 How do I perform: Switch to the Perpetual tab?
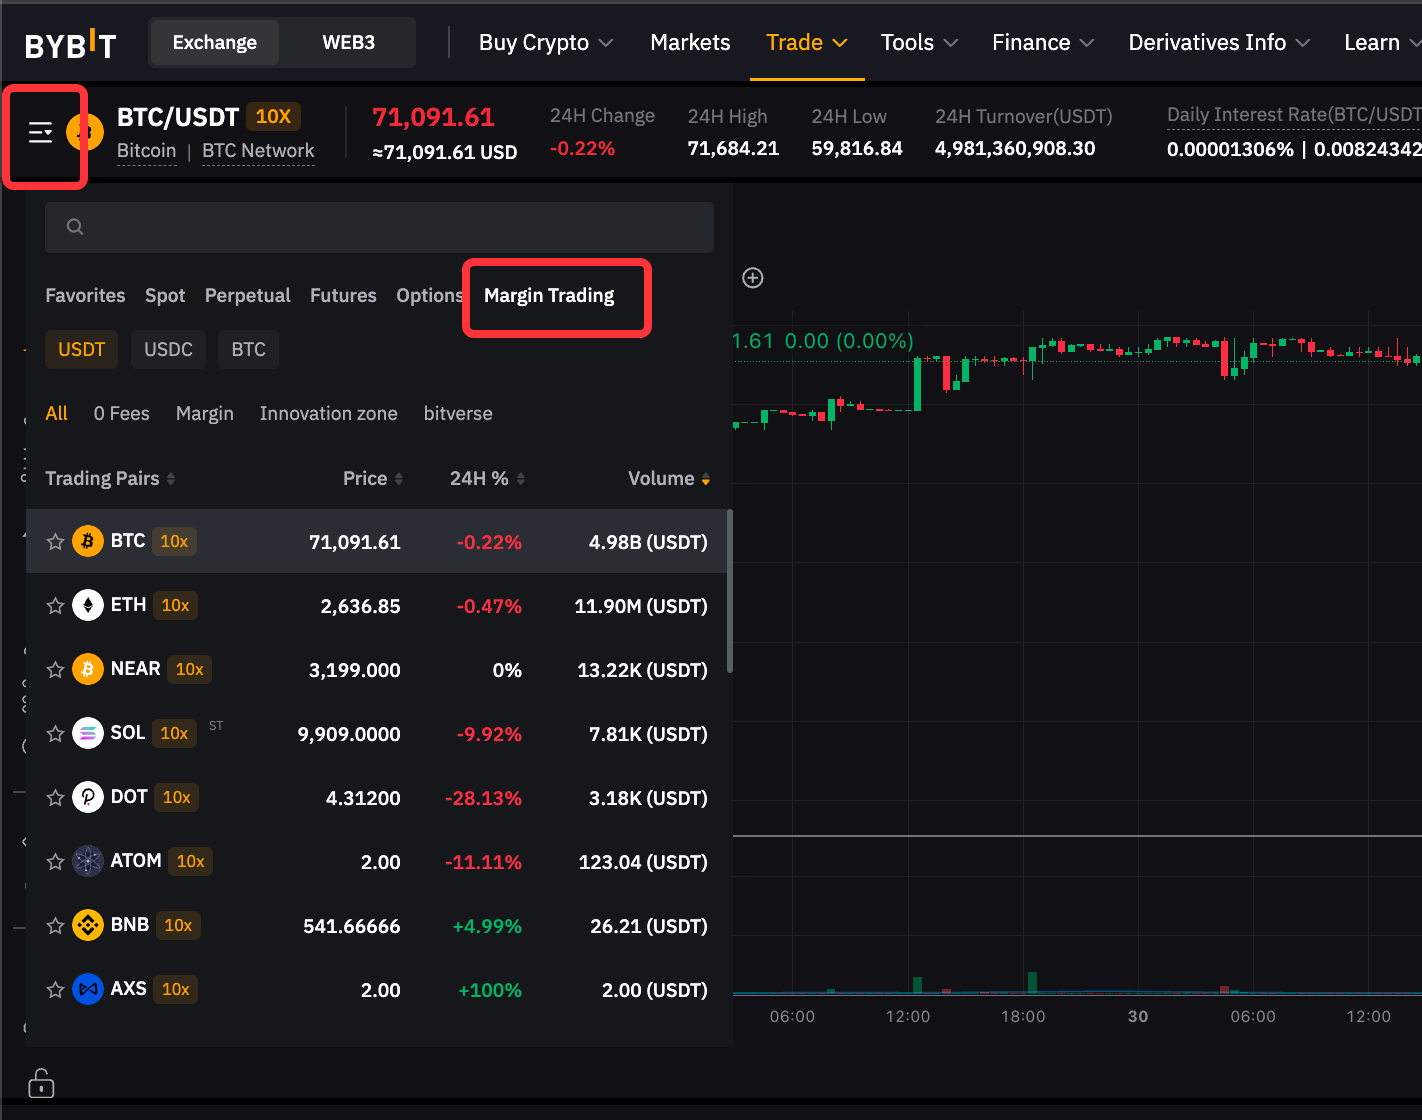(x=247, y=295)
